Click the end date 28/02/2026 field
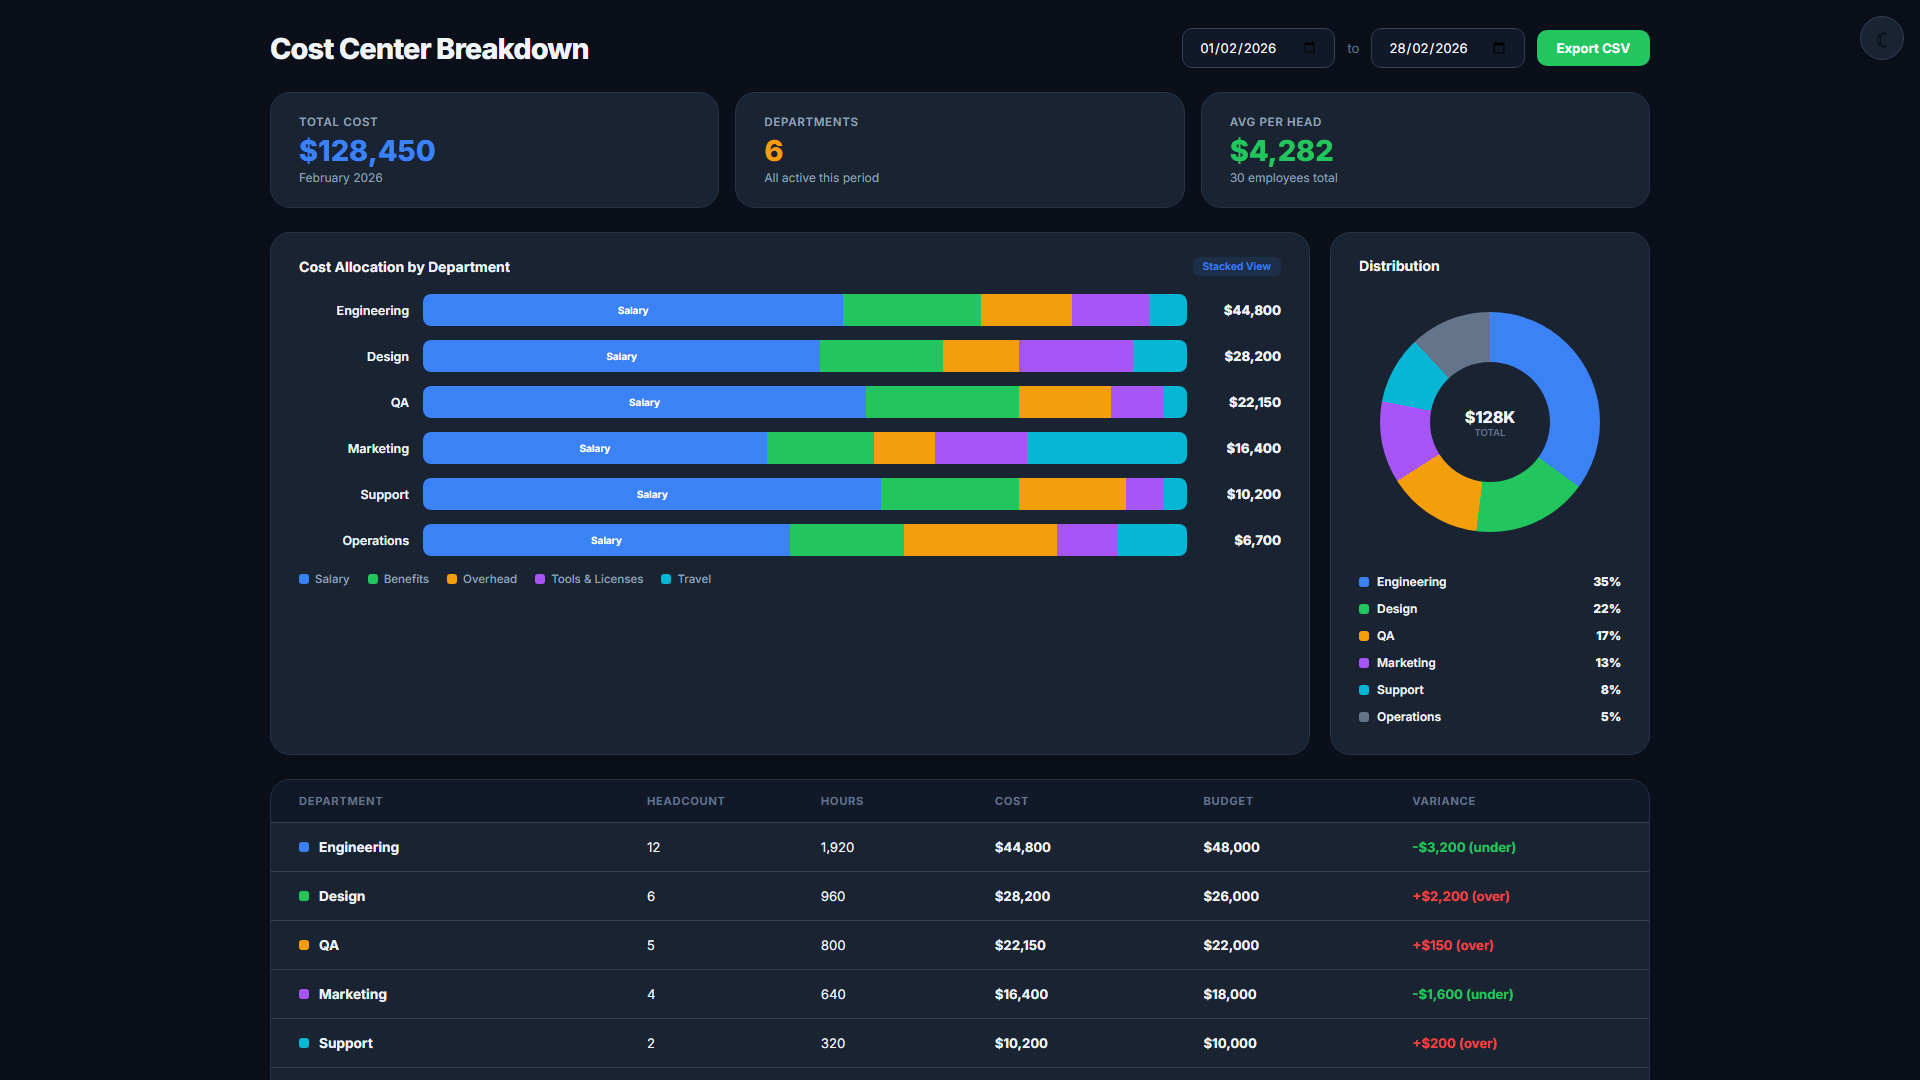 pos(1447,48)
